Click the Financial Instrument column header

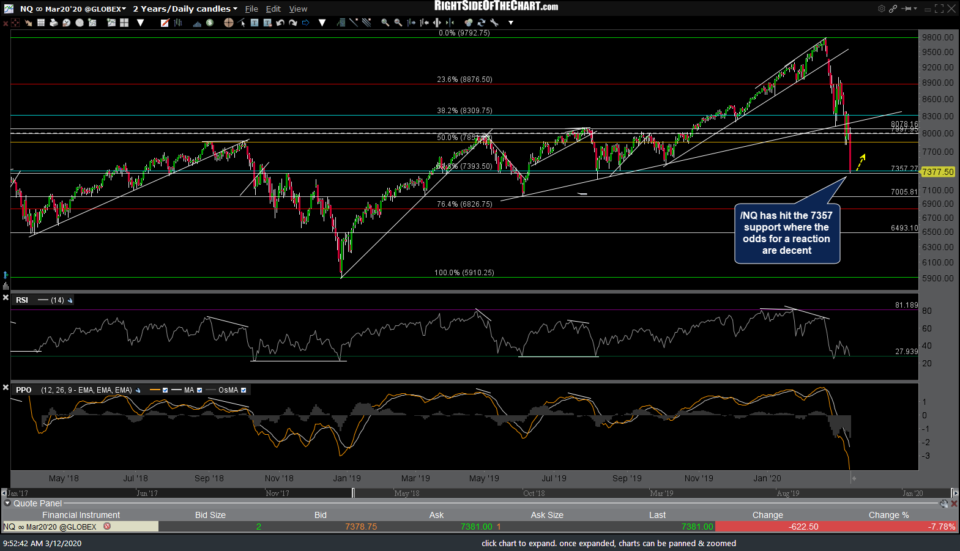81,515
